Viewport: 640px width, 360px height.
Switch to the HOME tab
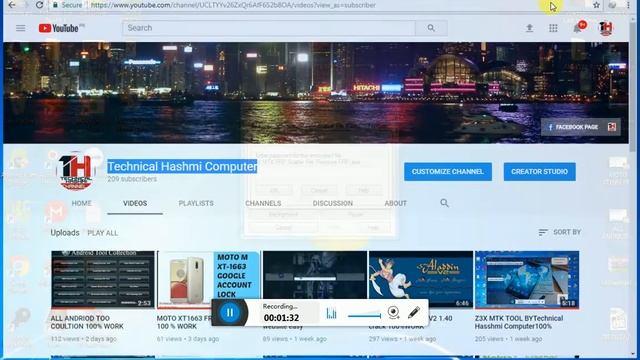coord(82,203)
